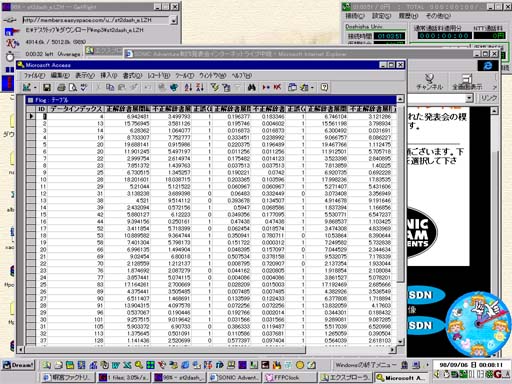
Task: Open the レコード(R) menu in Access
Action: (159, 76)
